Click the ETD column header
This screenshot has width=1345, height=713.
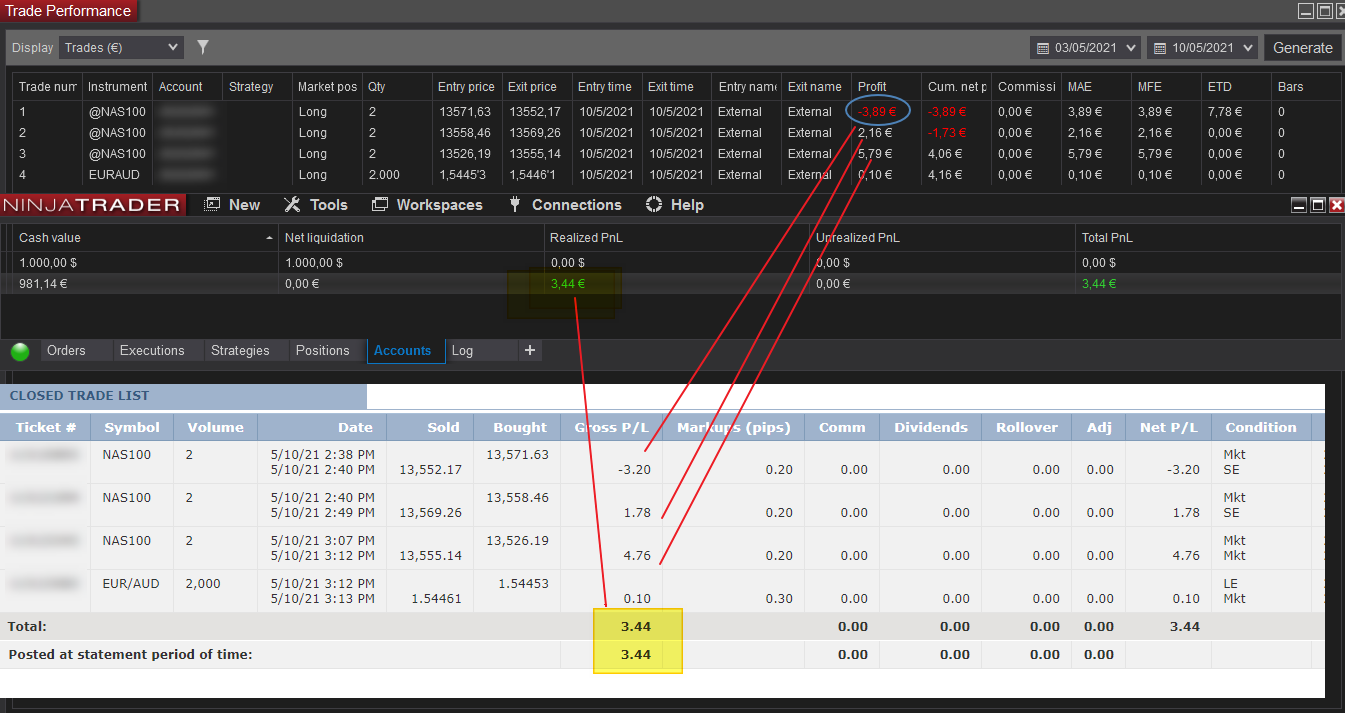click(1236, 87)
